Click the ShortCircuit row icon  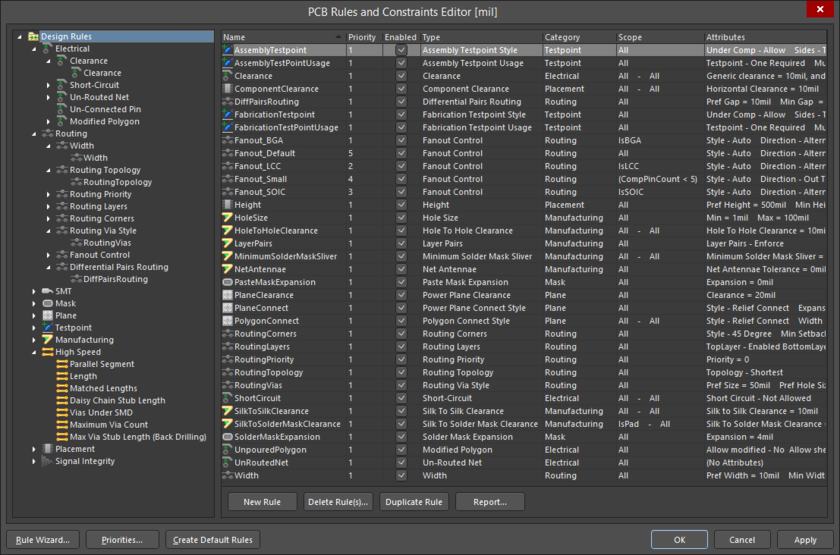pos(227,398)
